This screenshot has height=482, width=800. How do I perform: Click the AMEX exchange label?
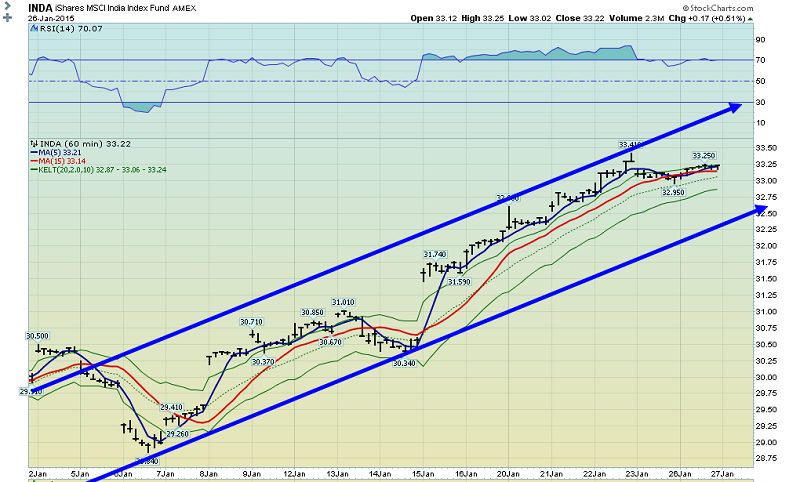pos(184,9)
